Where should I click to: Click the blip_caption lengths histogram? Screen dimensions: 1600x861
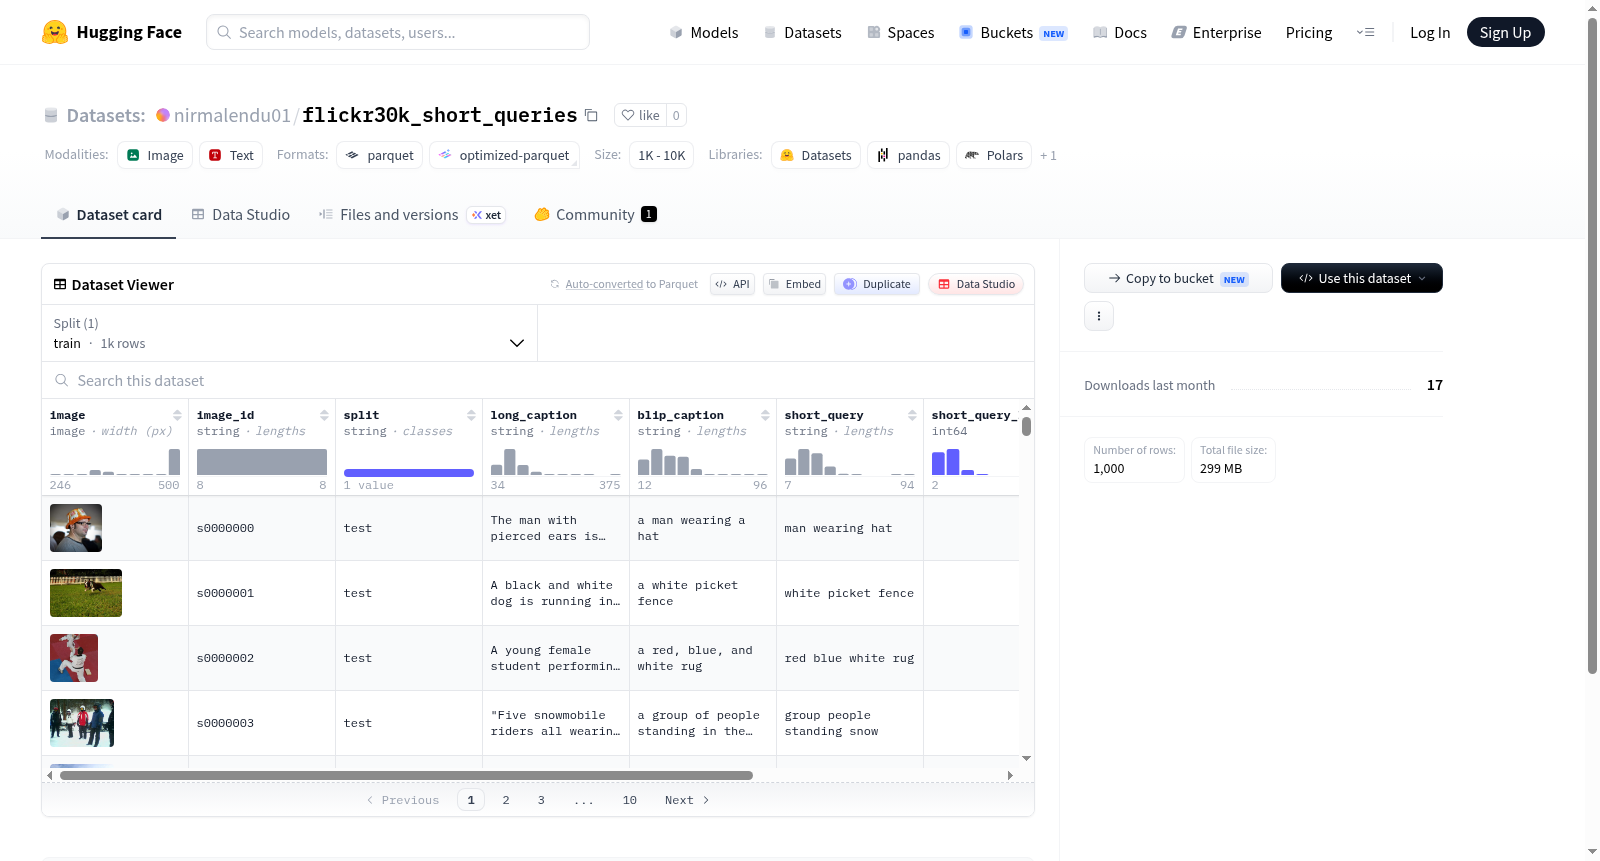coord(702,461)
